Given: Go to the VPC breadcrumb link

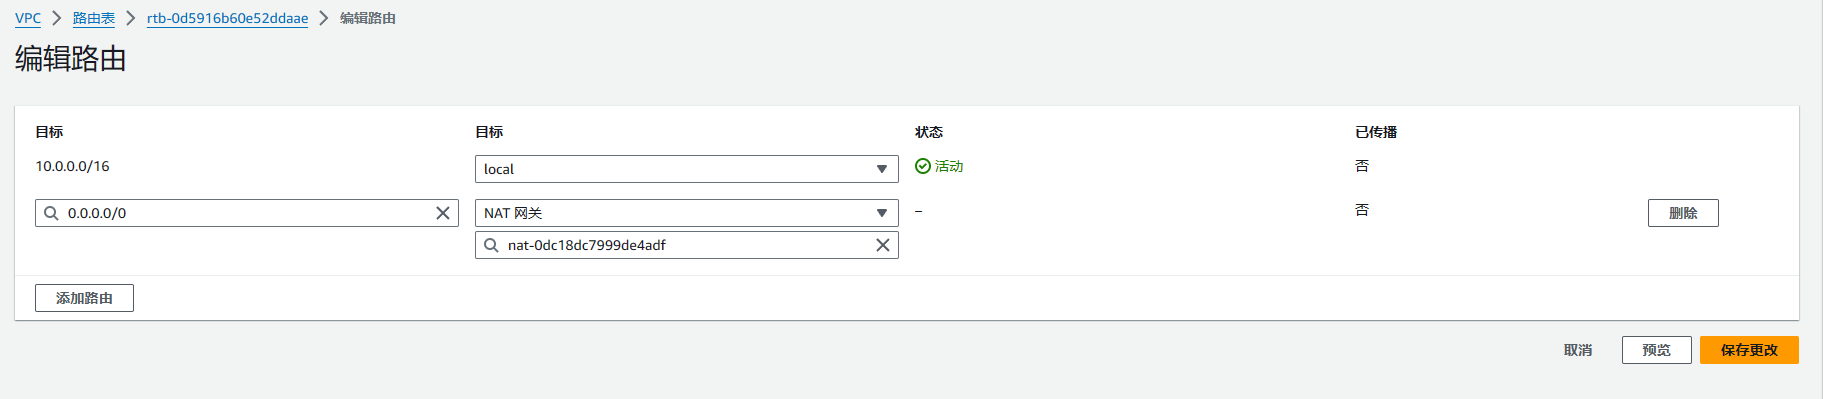Looking at the screenshot, I should click(x=28, y=18).
